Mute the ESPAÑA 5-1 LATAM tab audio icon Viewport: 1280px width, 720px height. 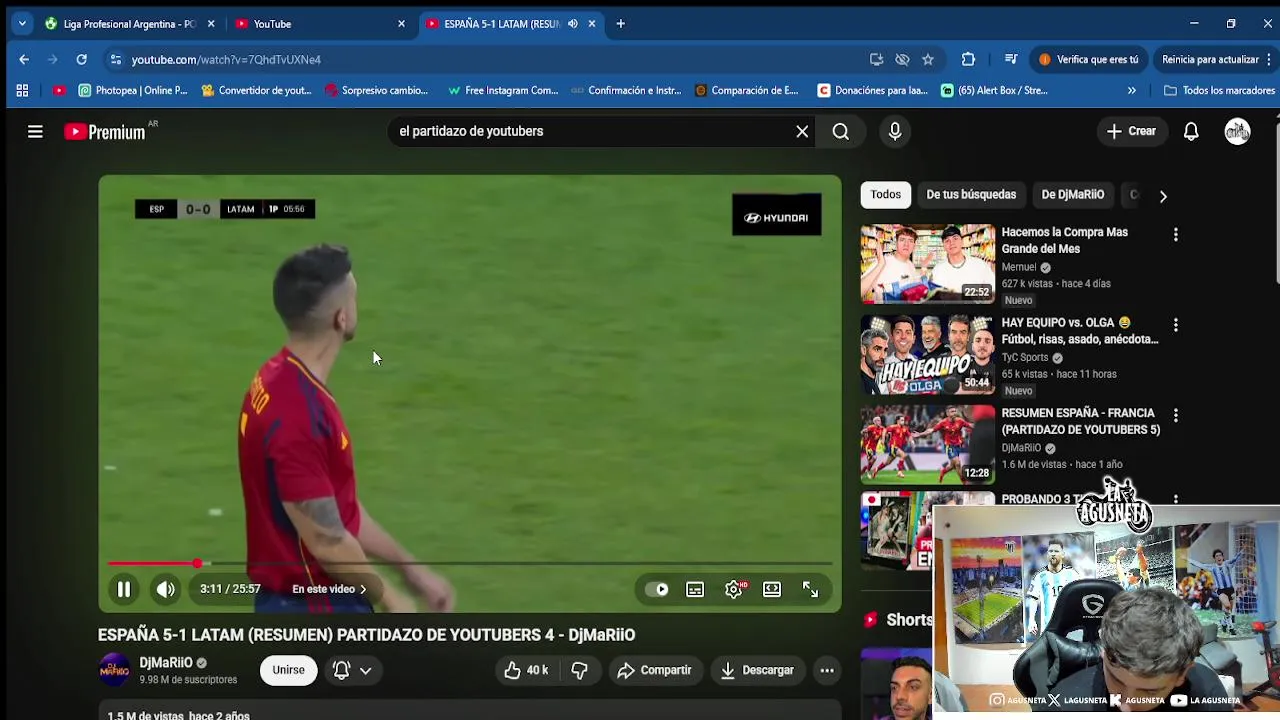click(572, 24)
